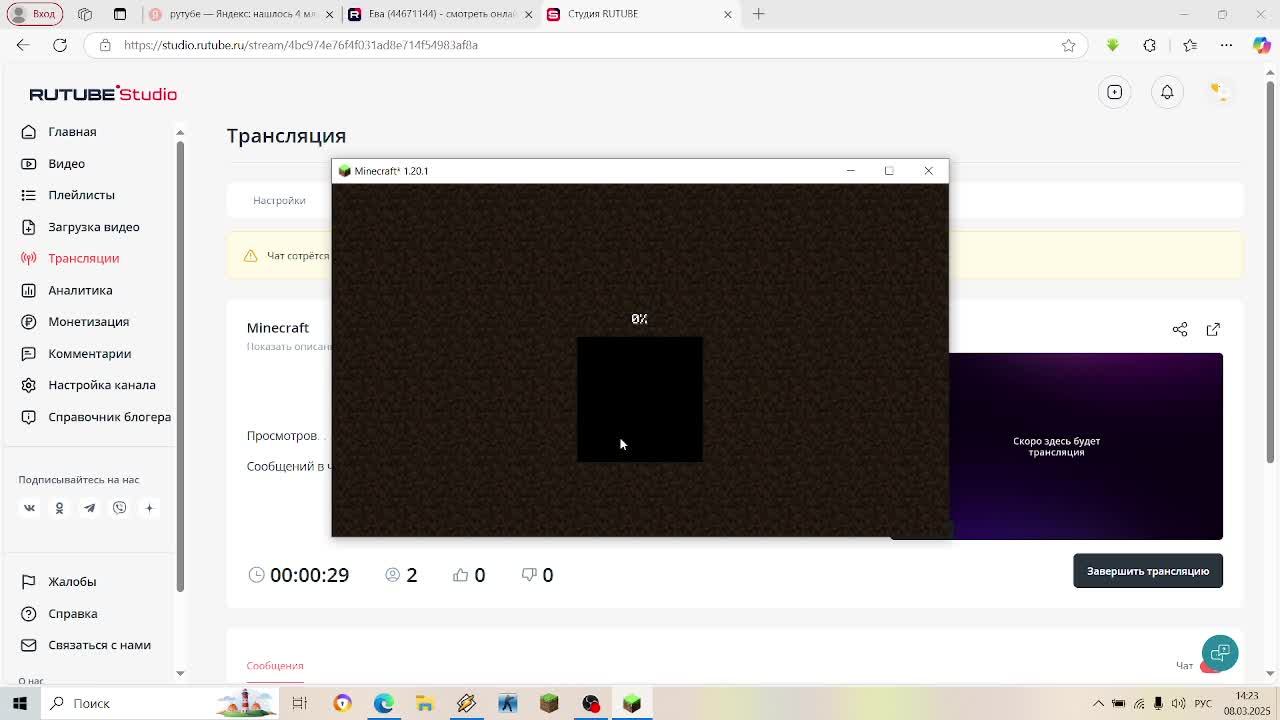Open the Жалобы page
The width and height of the screenshot is (1280, 720).
72,582
